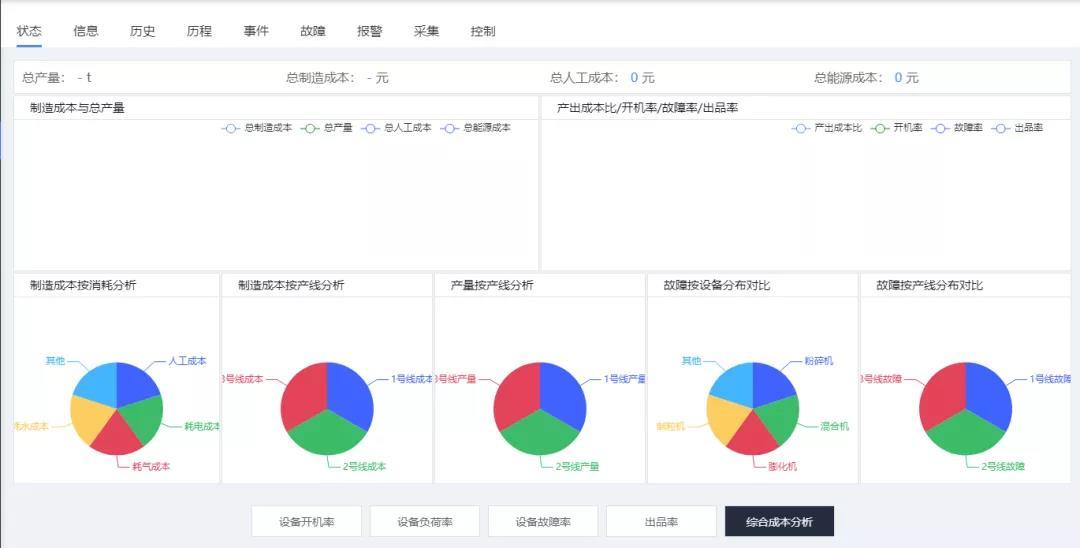Toggle the 总能源成本 legend series
1080x548 pixels.
(476, 128)
